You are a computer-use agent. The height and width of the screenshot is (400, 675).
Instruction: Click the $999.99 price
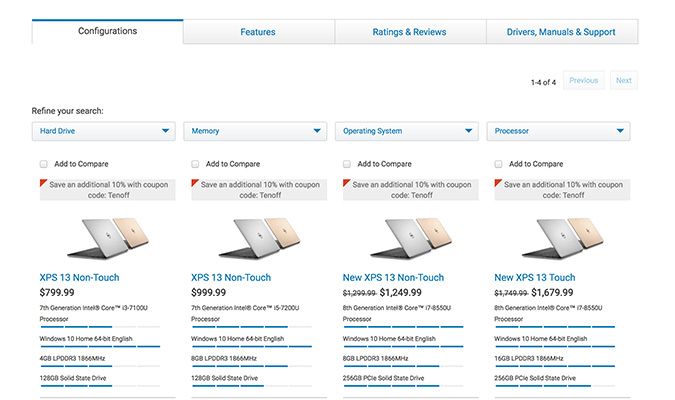click(208, 293)
